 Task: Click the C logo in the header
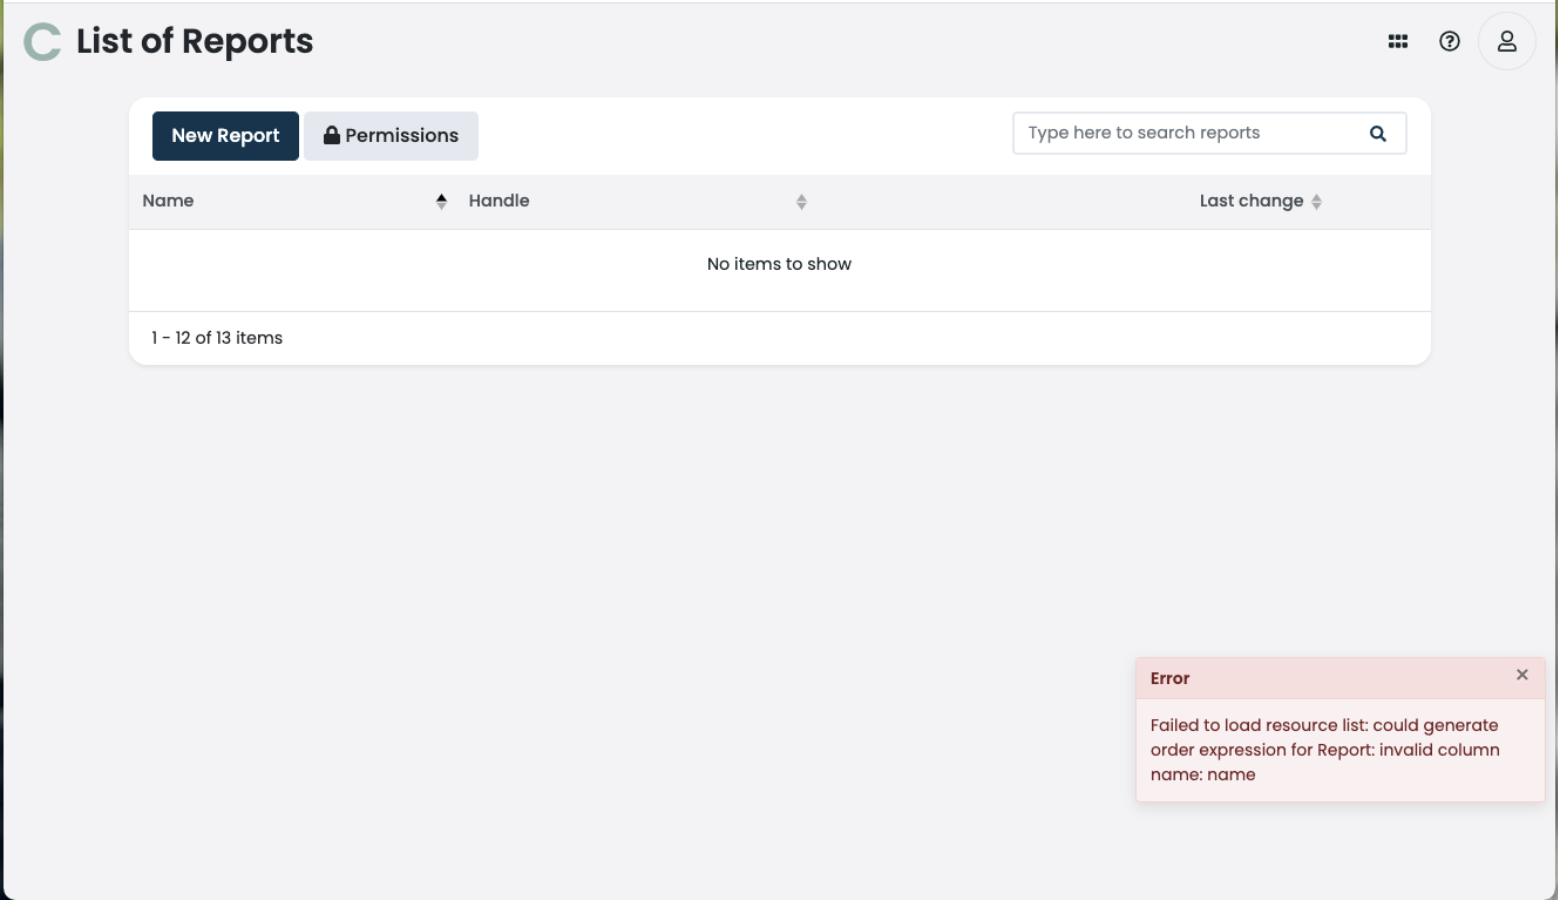tap(40, 41)
